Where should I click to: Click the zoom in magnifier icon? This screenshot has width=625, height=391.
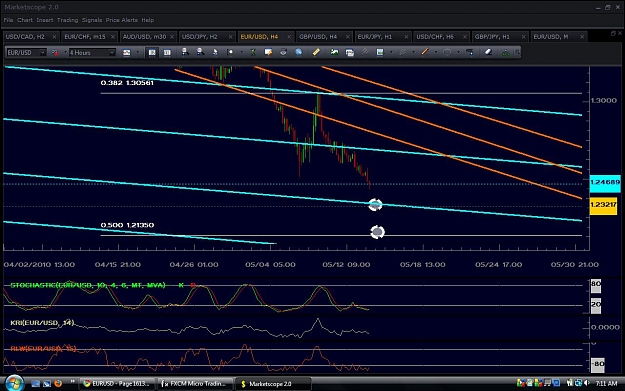(185, 52)
